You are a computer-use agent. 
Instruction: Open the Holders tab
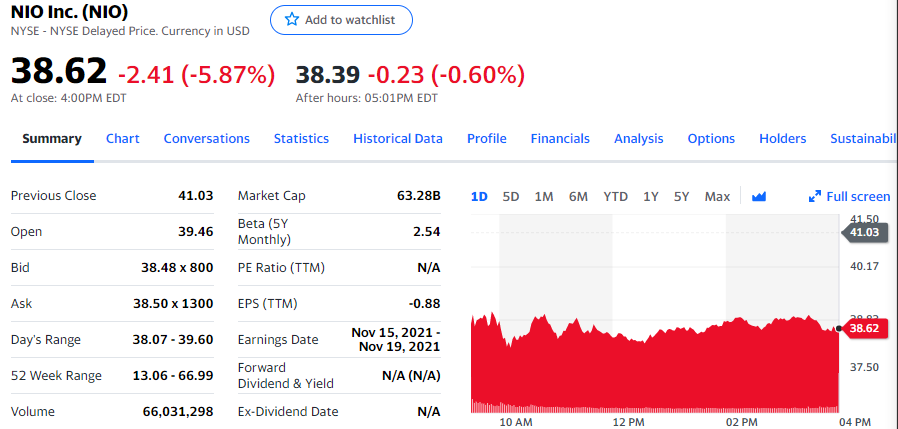click(782, 138)
